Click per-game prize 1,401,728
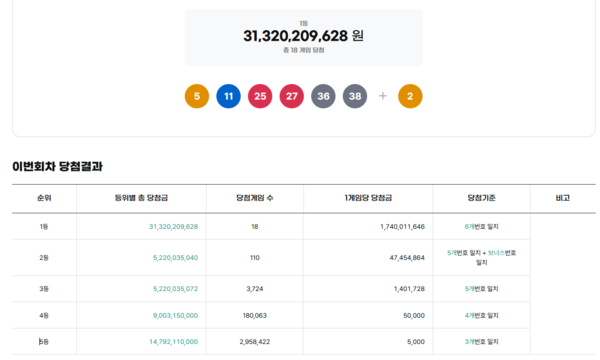 [x=409, y=288]
